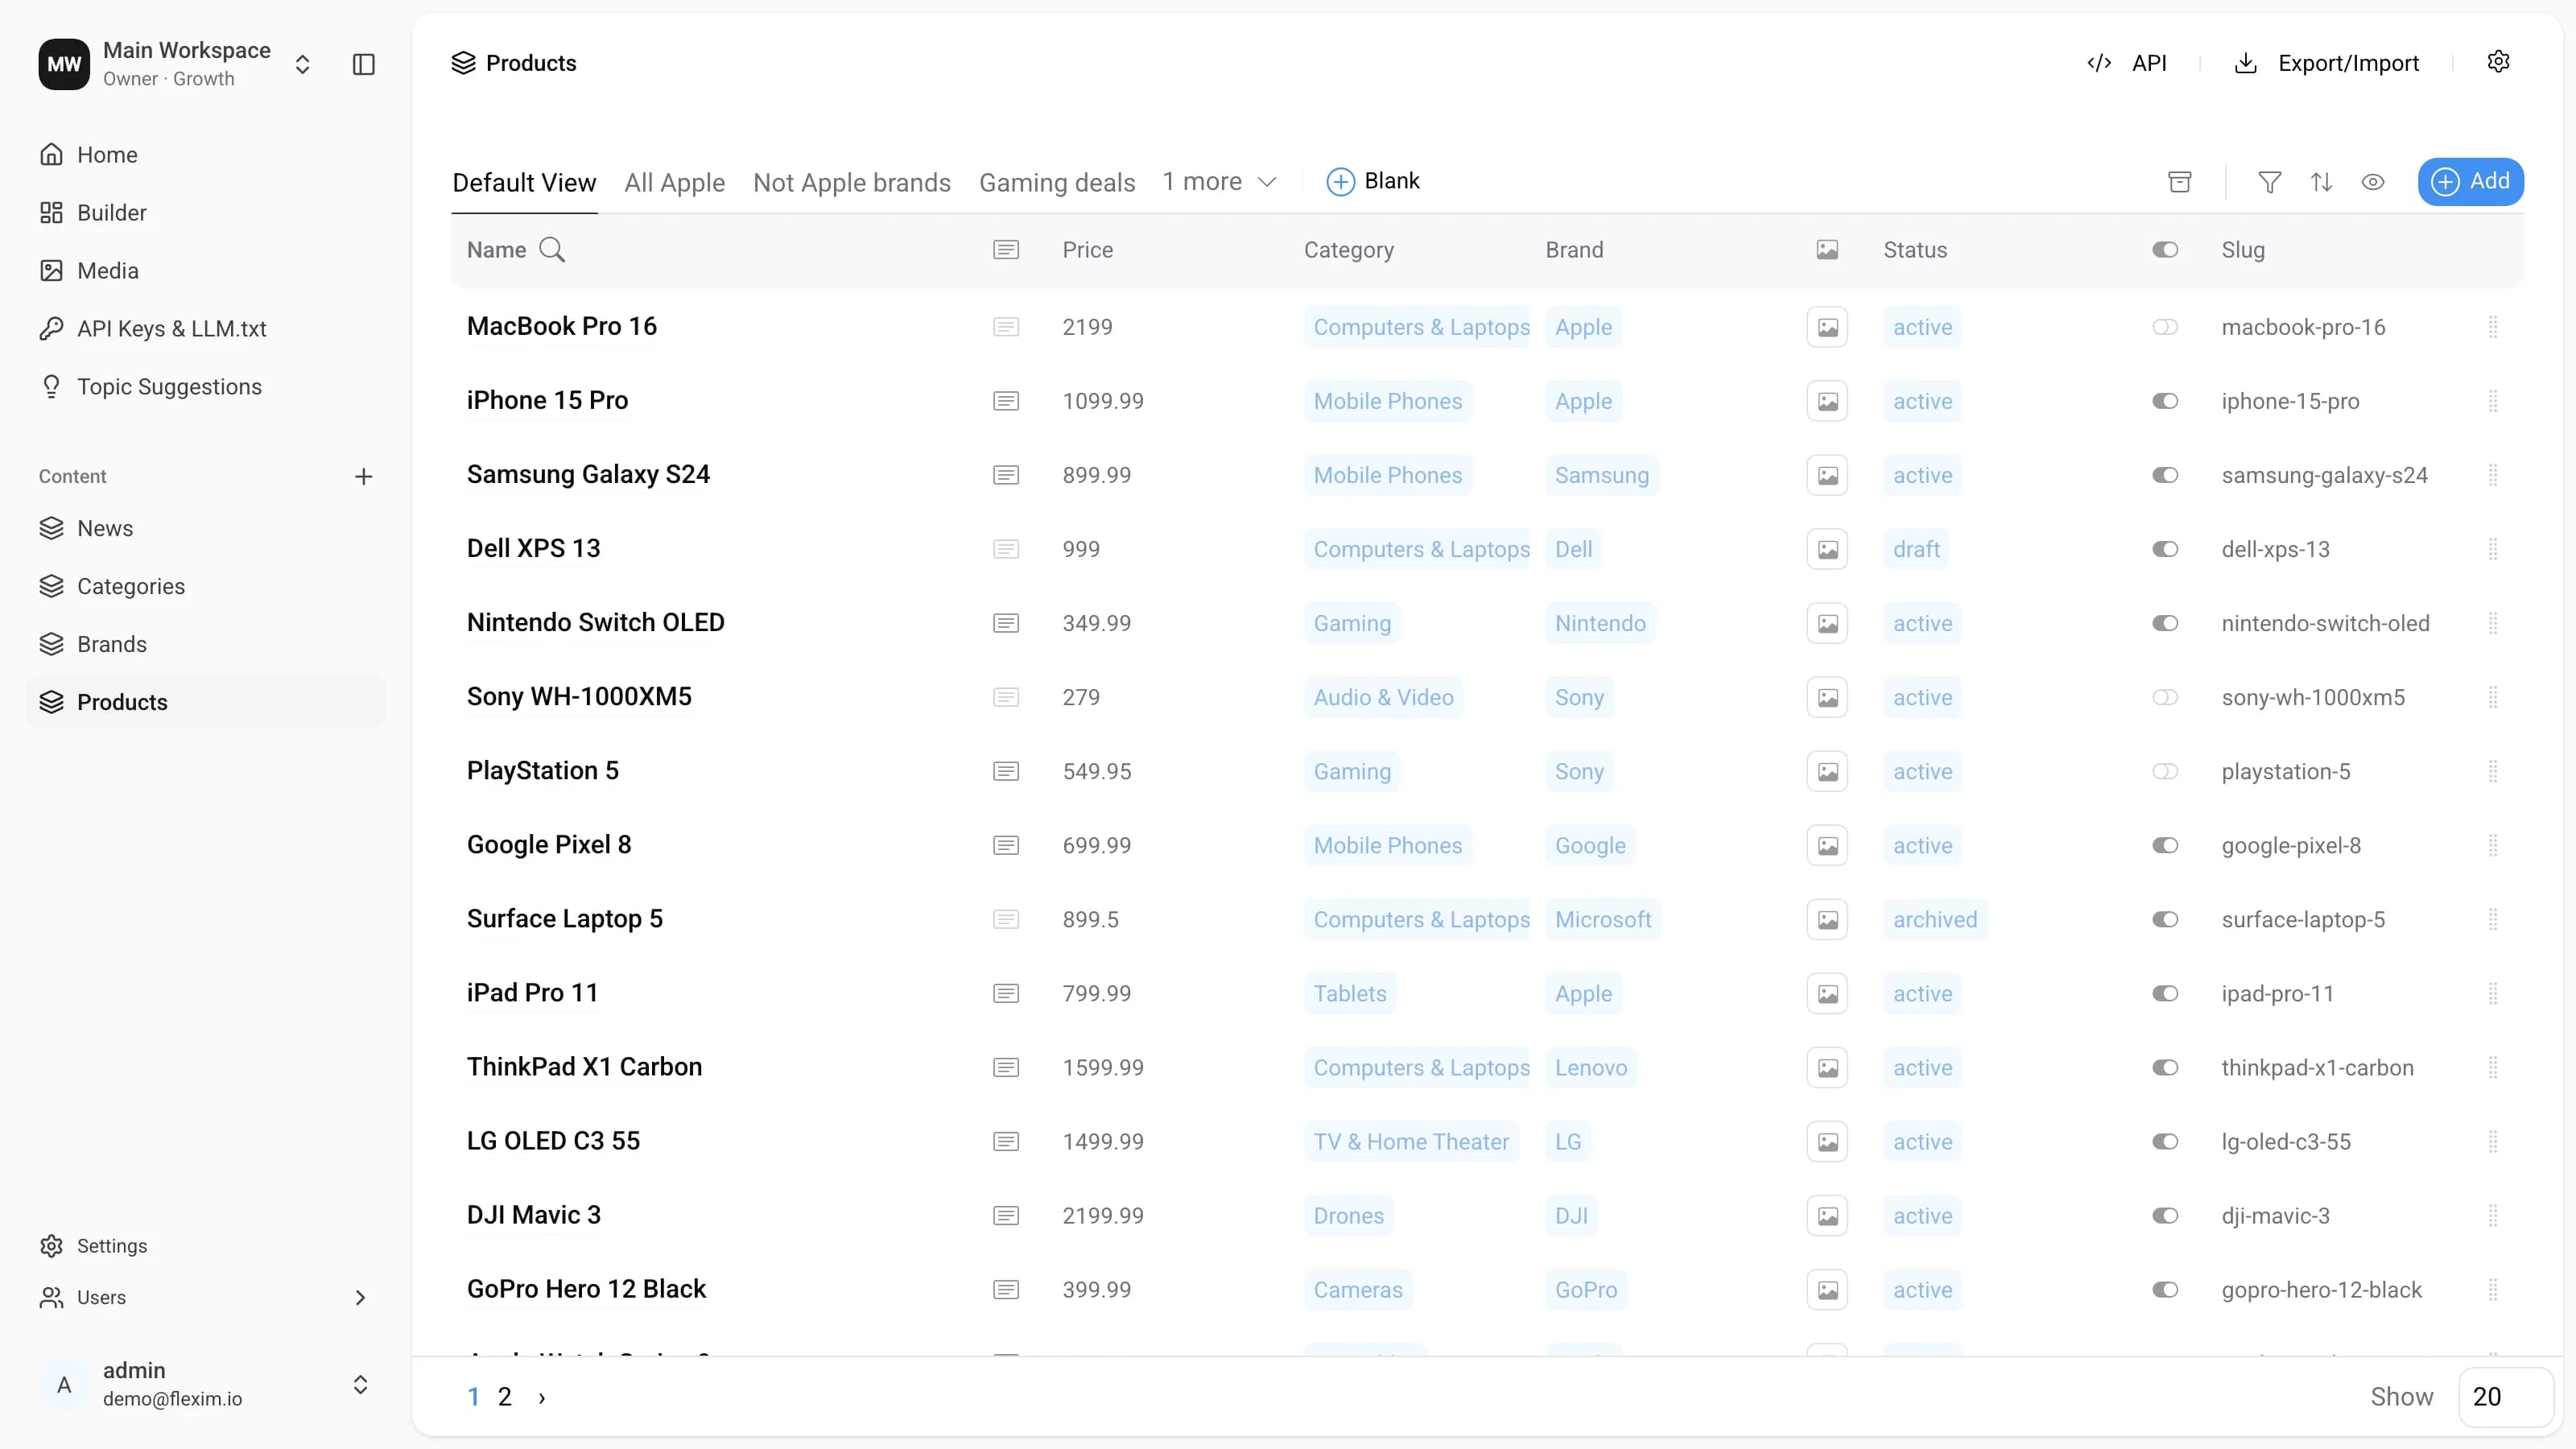Image resolution: width=2576 pixels, height=1449 pixels.
Task: Open Brands content type
Action: tap(111, 644)
